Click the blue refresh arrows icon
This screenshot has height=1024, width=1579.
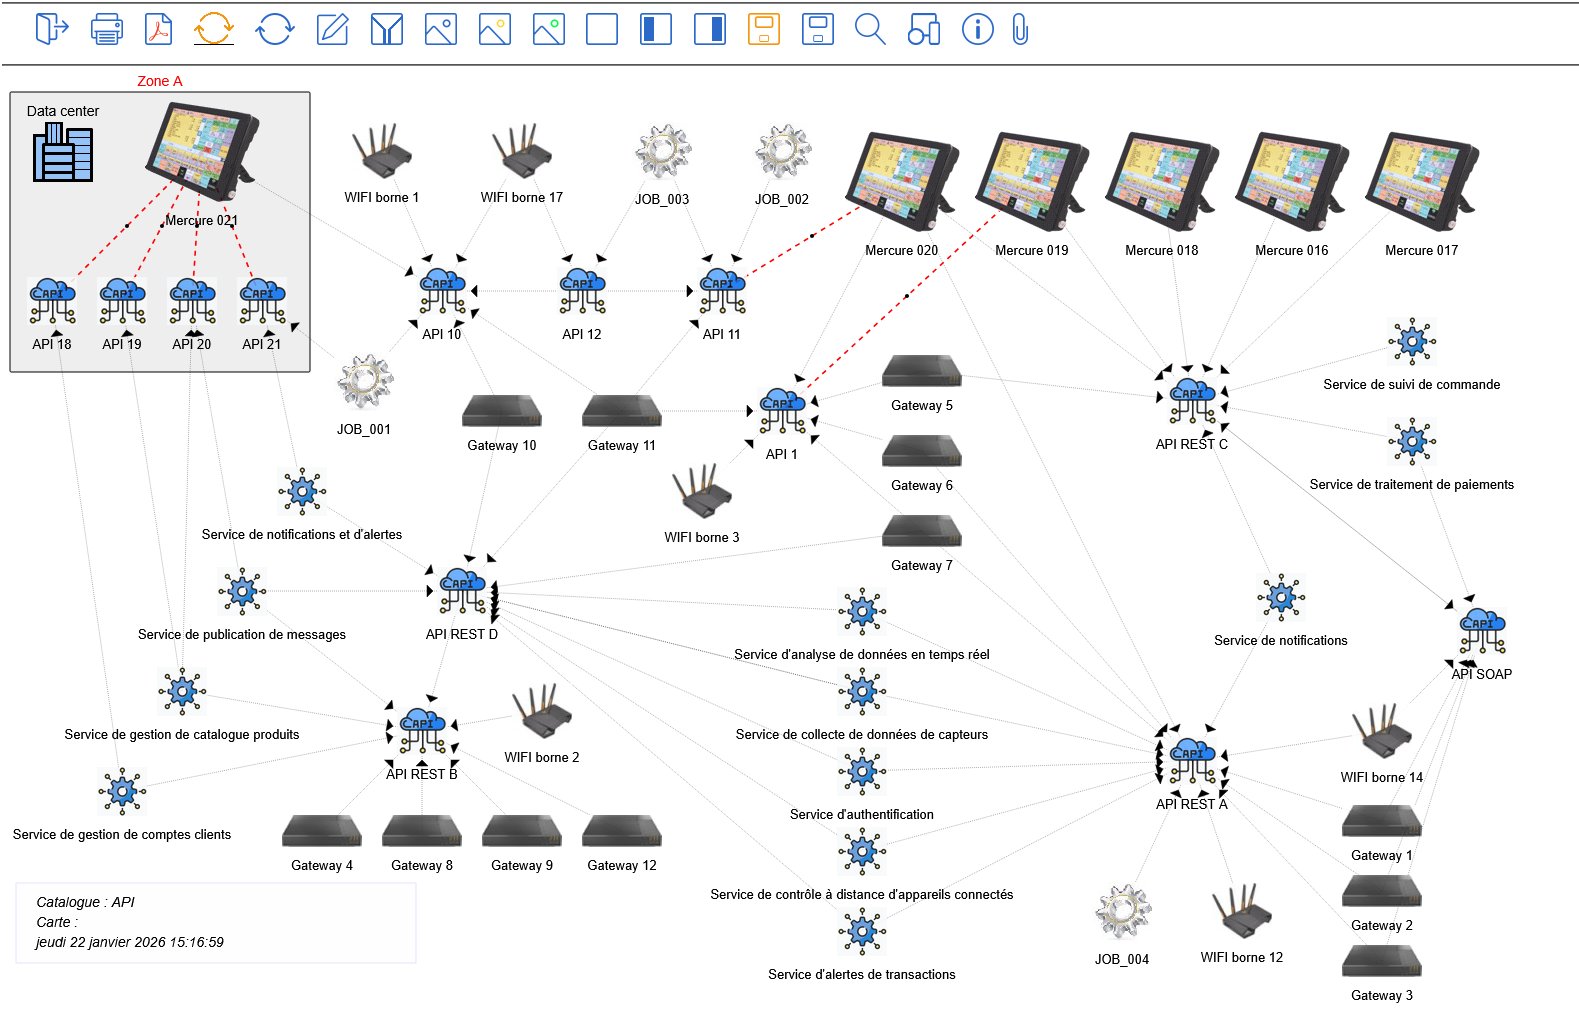[x=275, y=29]
